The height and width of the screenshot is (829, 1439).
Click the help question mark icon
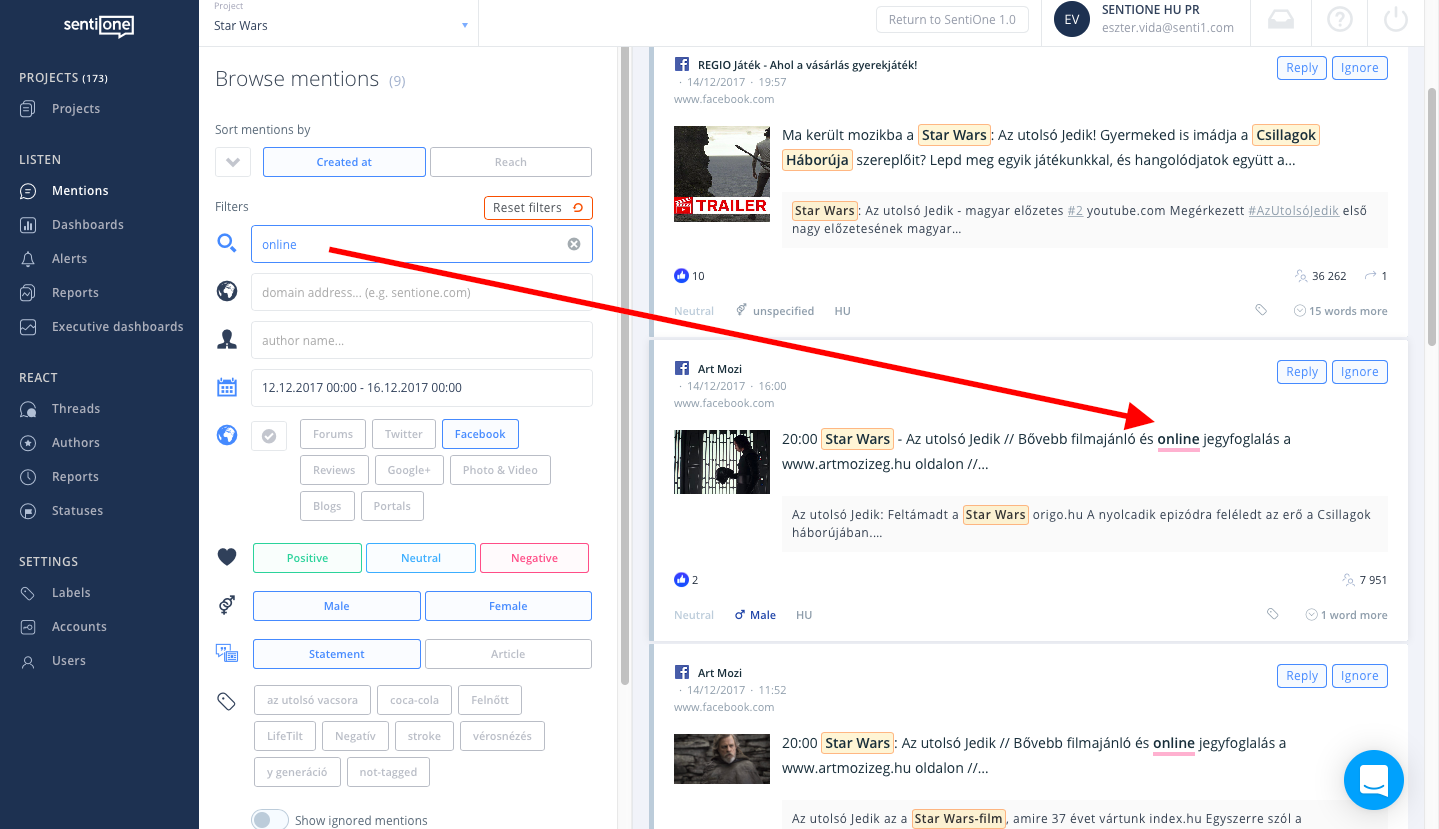tap(1338, 20)
